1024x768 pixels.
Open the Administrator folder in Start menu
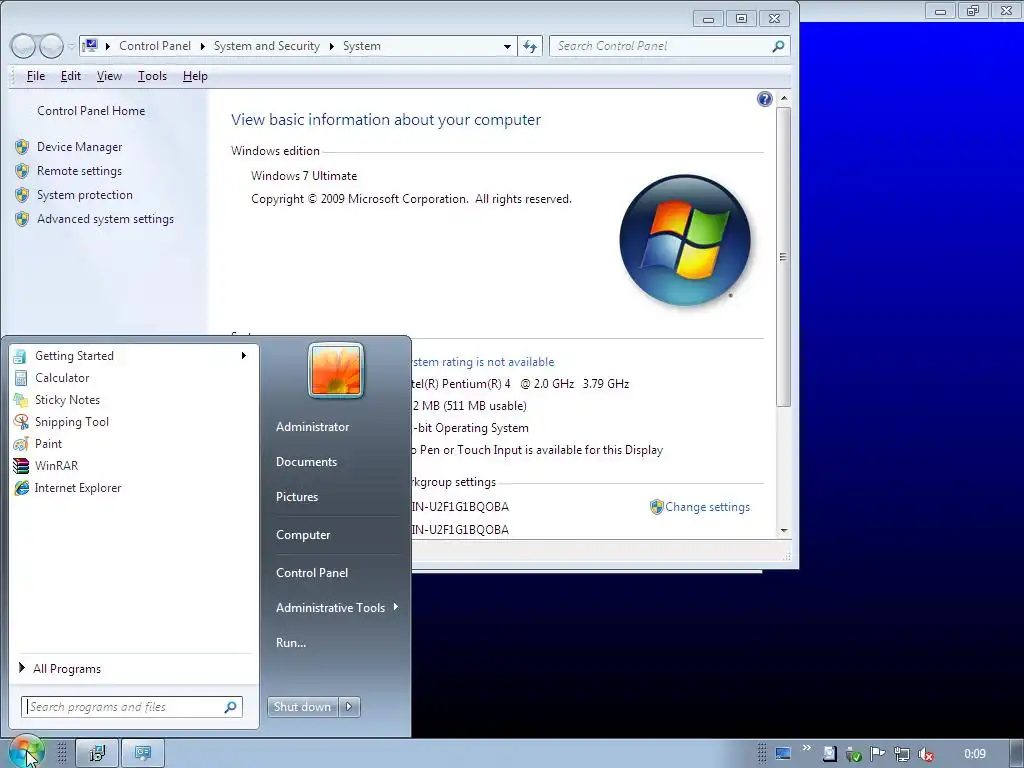(x=312, y=427)
